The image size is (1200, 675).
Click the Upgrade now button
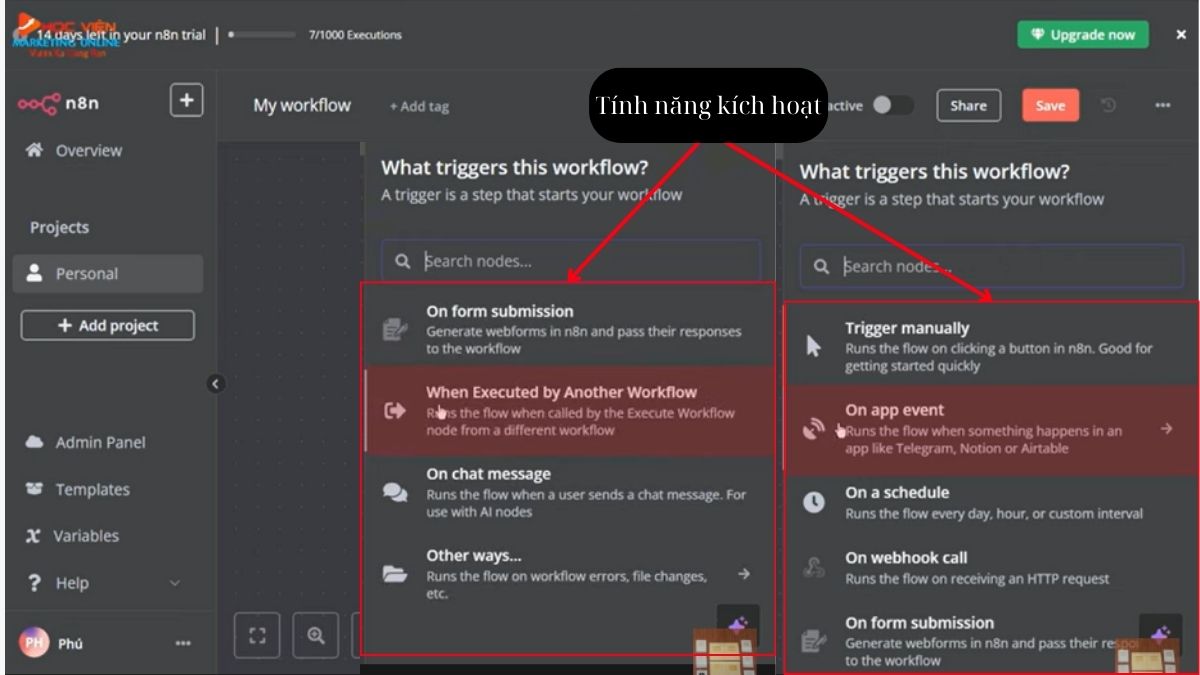1083,34
